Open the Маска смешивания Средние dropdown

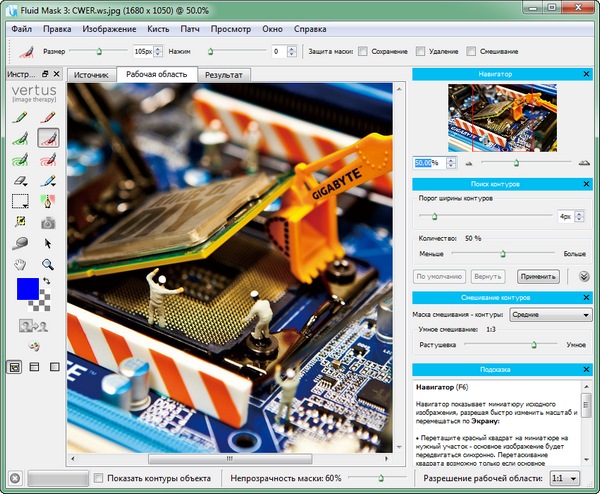[x=550, y=315]
